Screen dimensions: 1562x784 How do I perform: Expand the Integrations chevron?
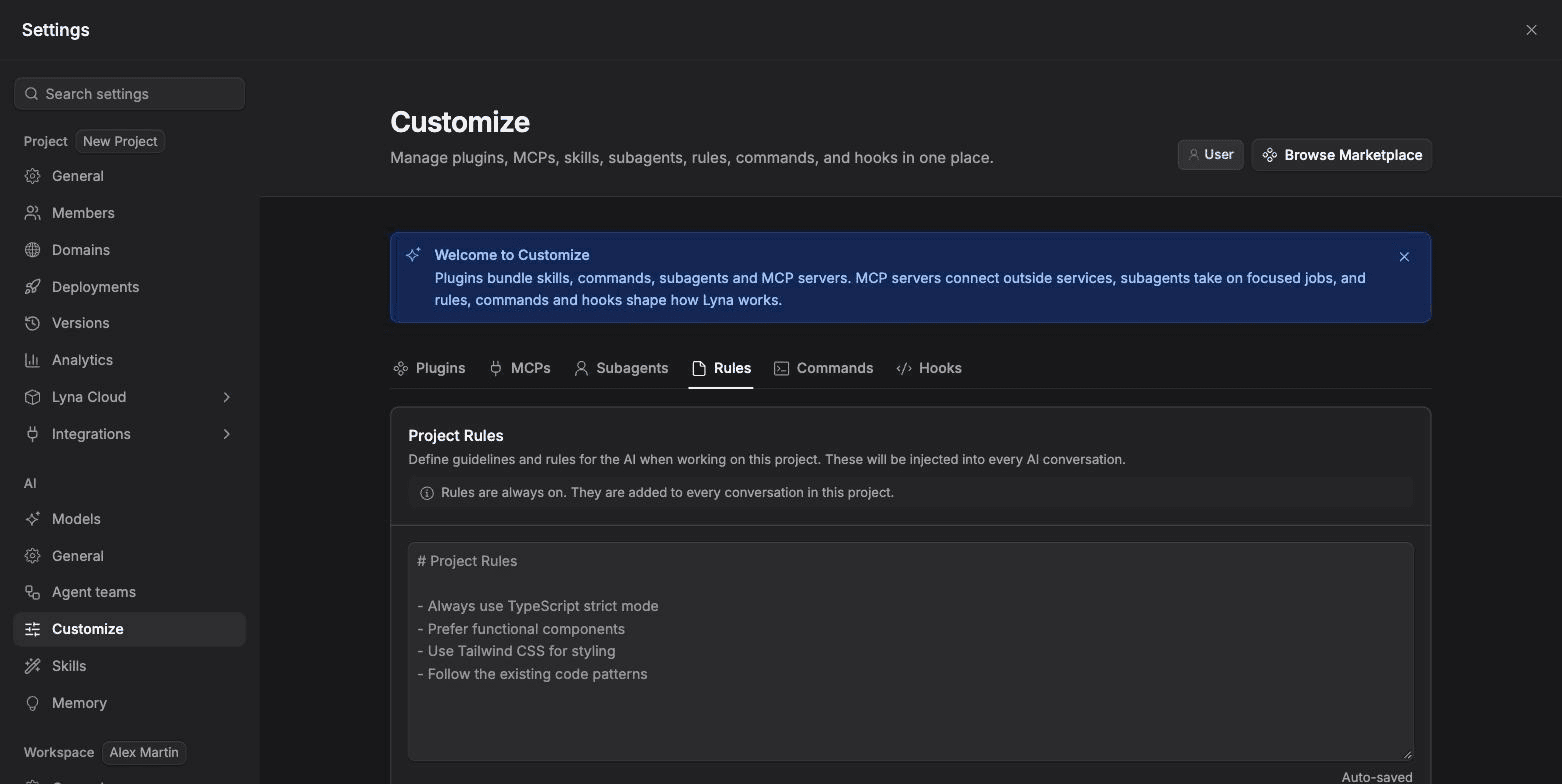click(226, 434)
